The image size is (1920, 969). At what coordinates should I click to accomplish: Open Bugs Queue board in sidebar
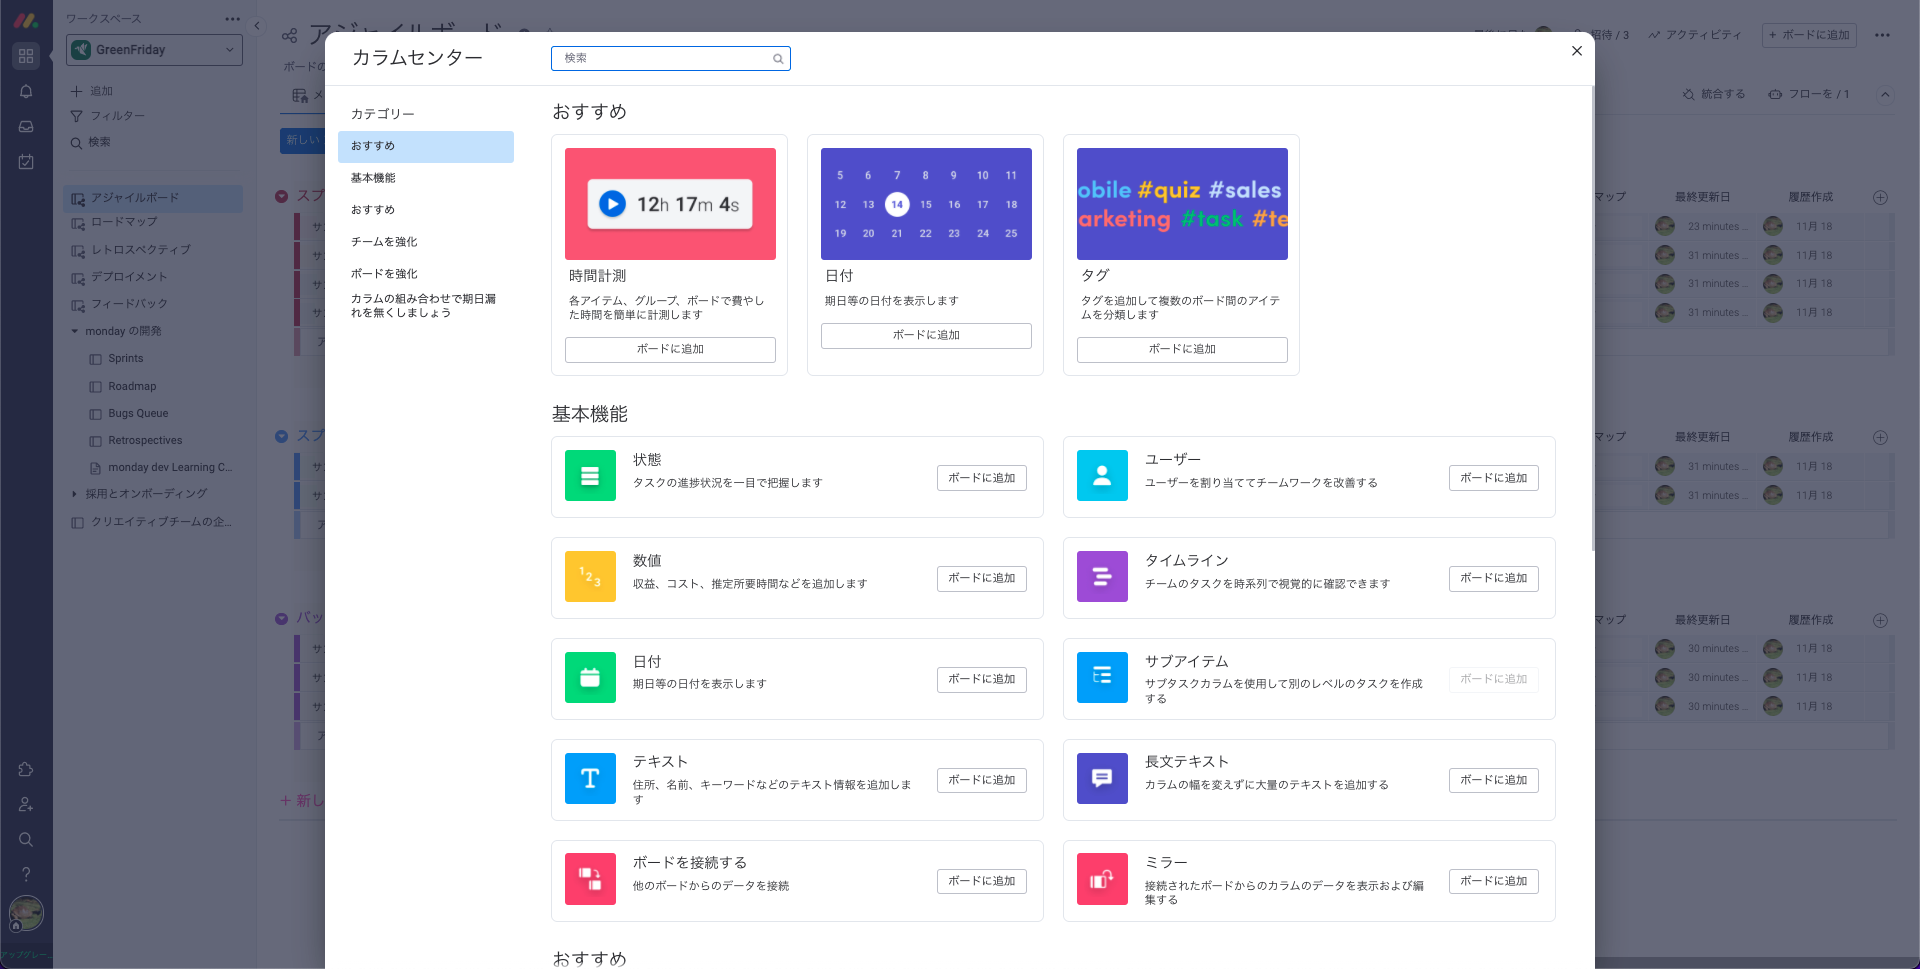pyautogui.click(x=138, y=413)
